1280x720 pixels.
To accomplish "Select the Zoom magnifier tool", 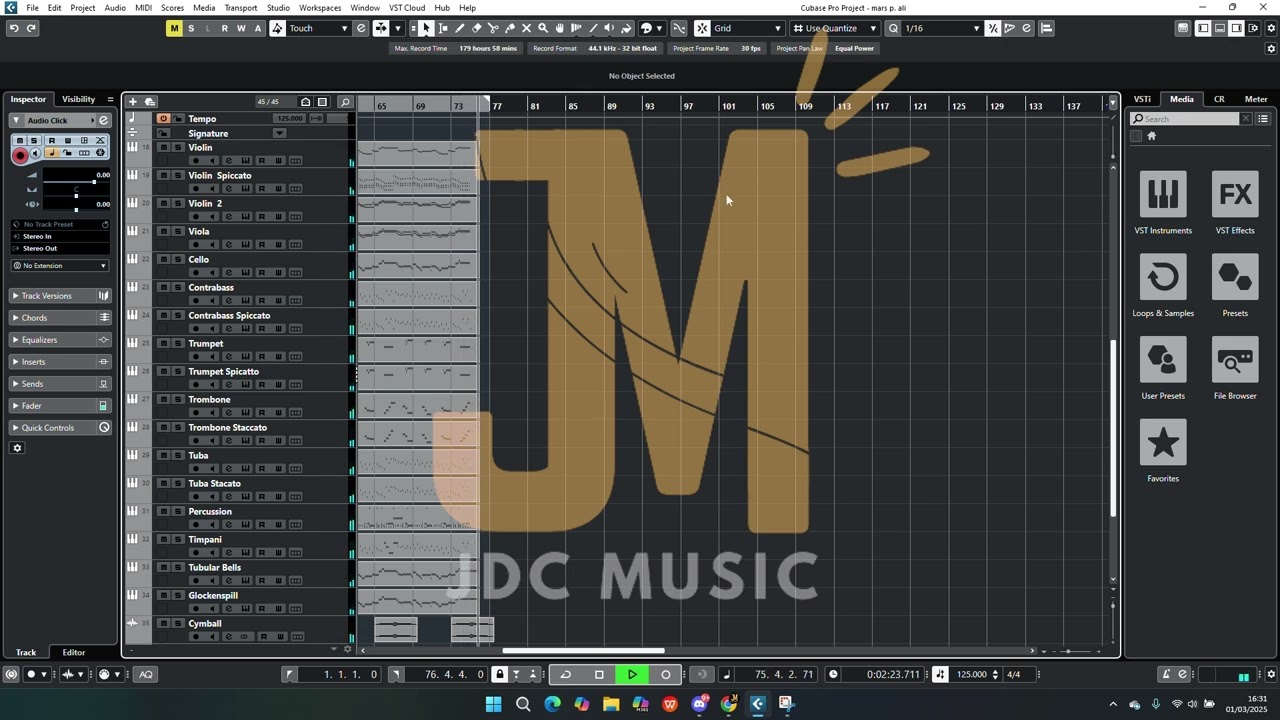I will click(543, 28).
